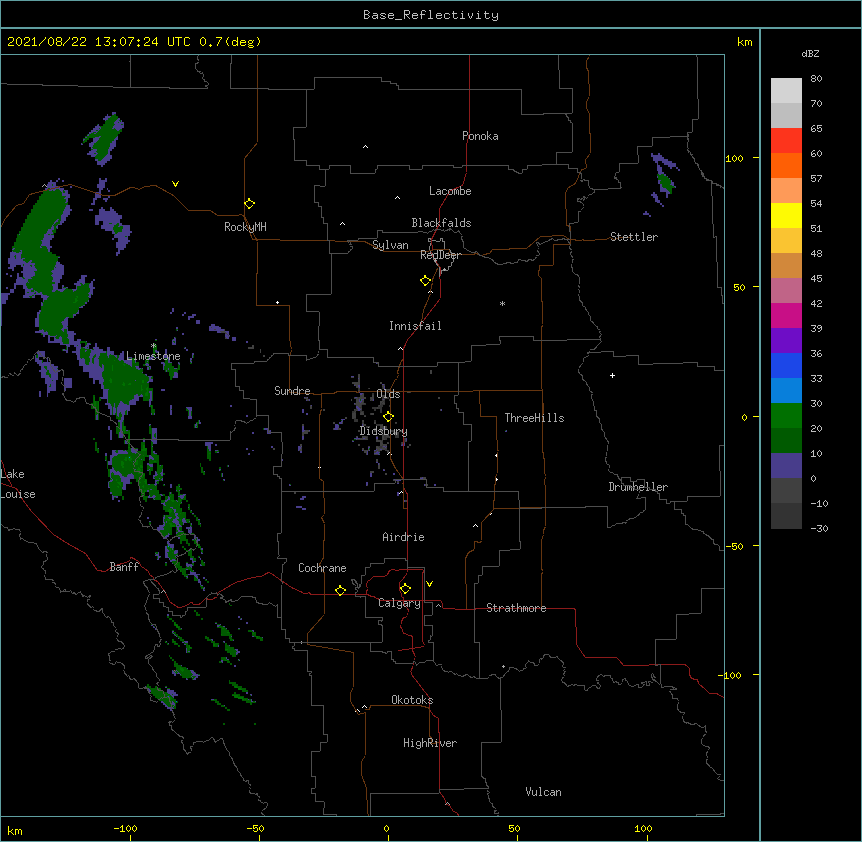862x842 pixels.
Task: Select the yellow diamond marker below Cochrane
Action: tap(340, 590)
